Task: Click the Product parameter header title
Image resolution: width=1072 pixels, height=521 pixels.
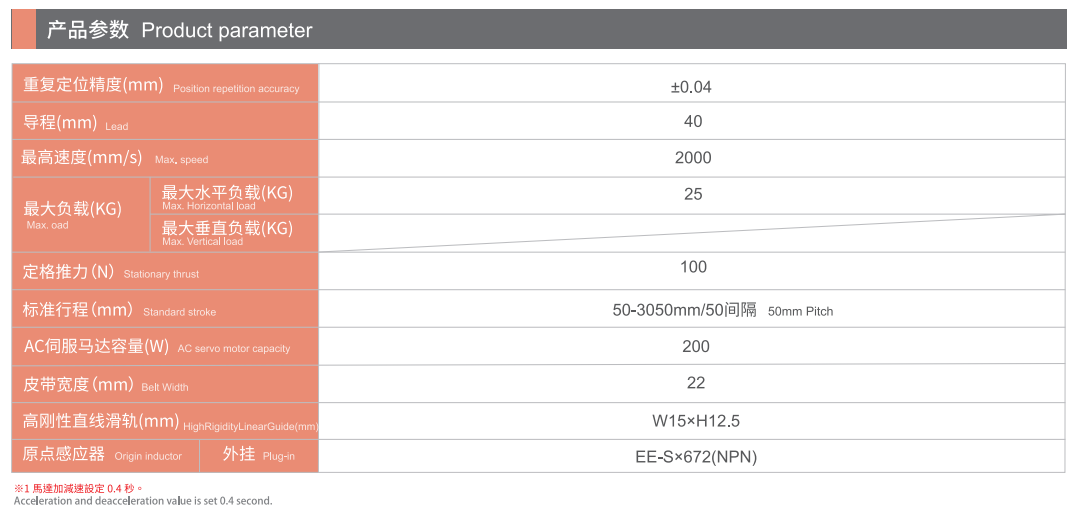Action: click(180, 30)
